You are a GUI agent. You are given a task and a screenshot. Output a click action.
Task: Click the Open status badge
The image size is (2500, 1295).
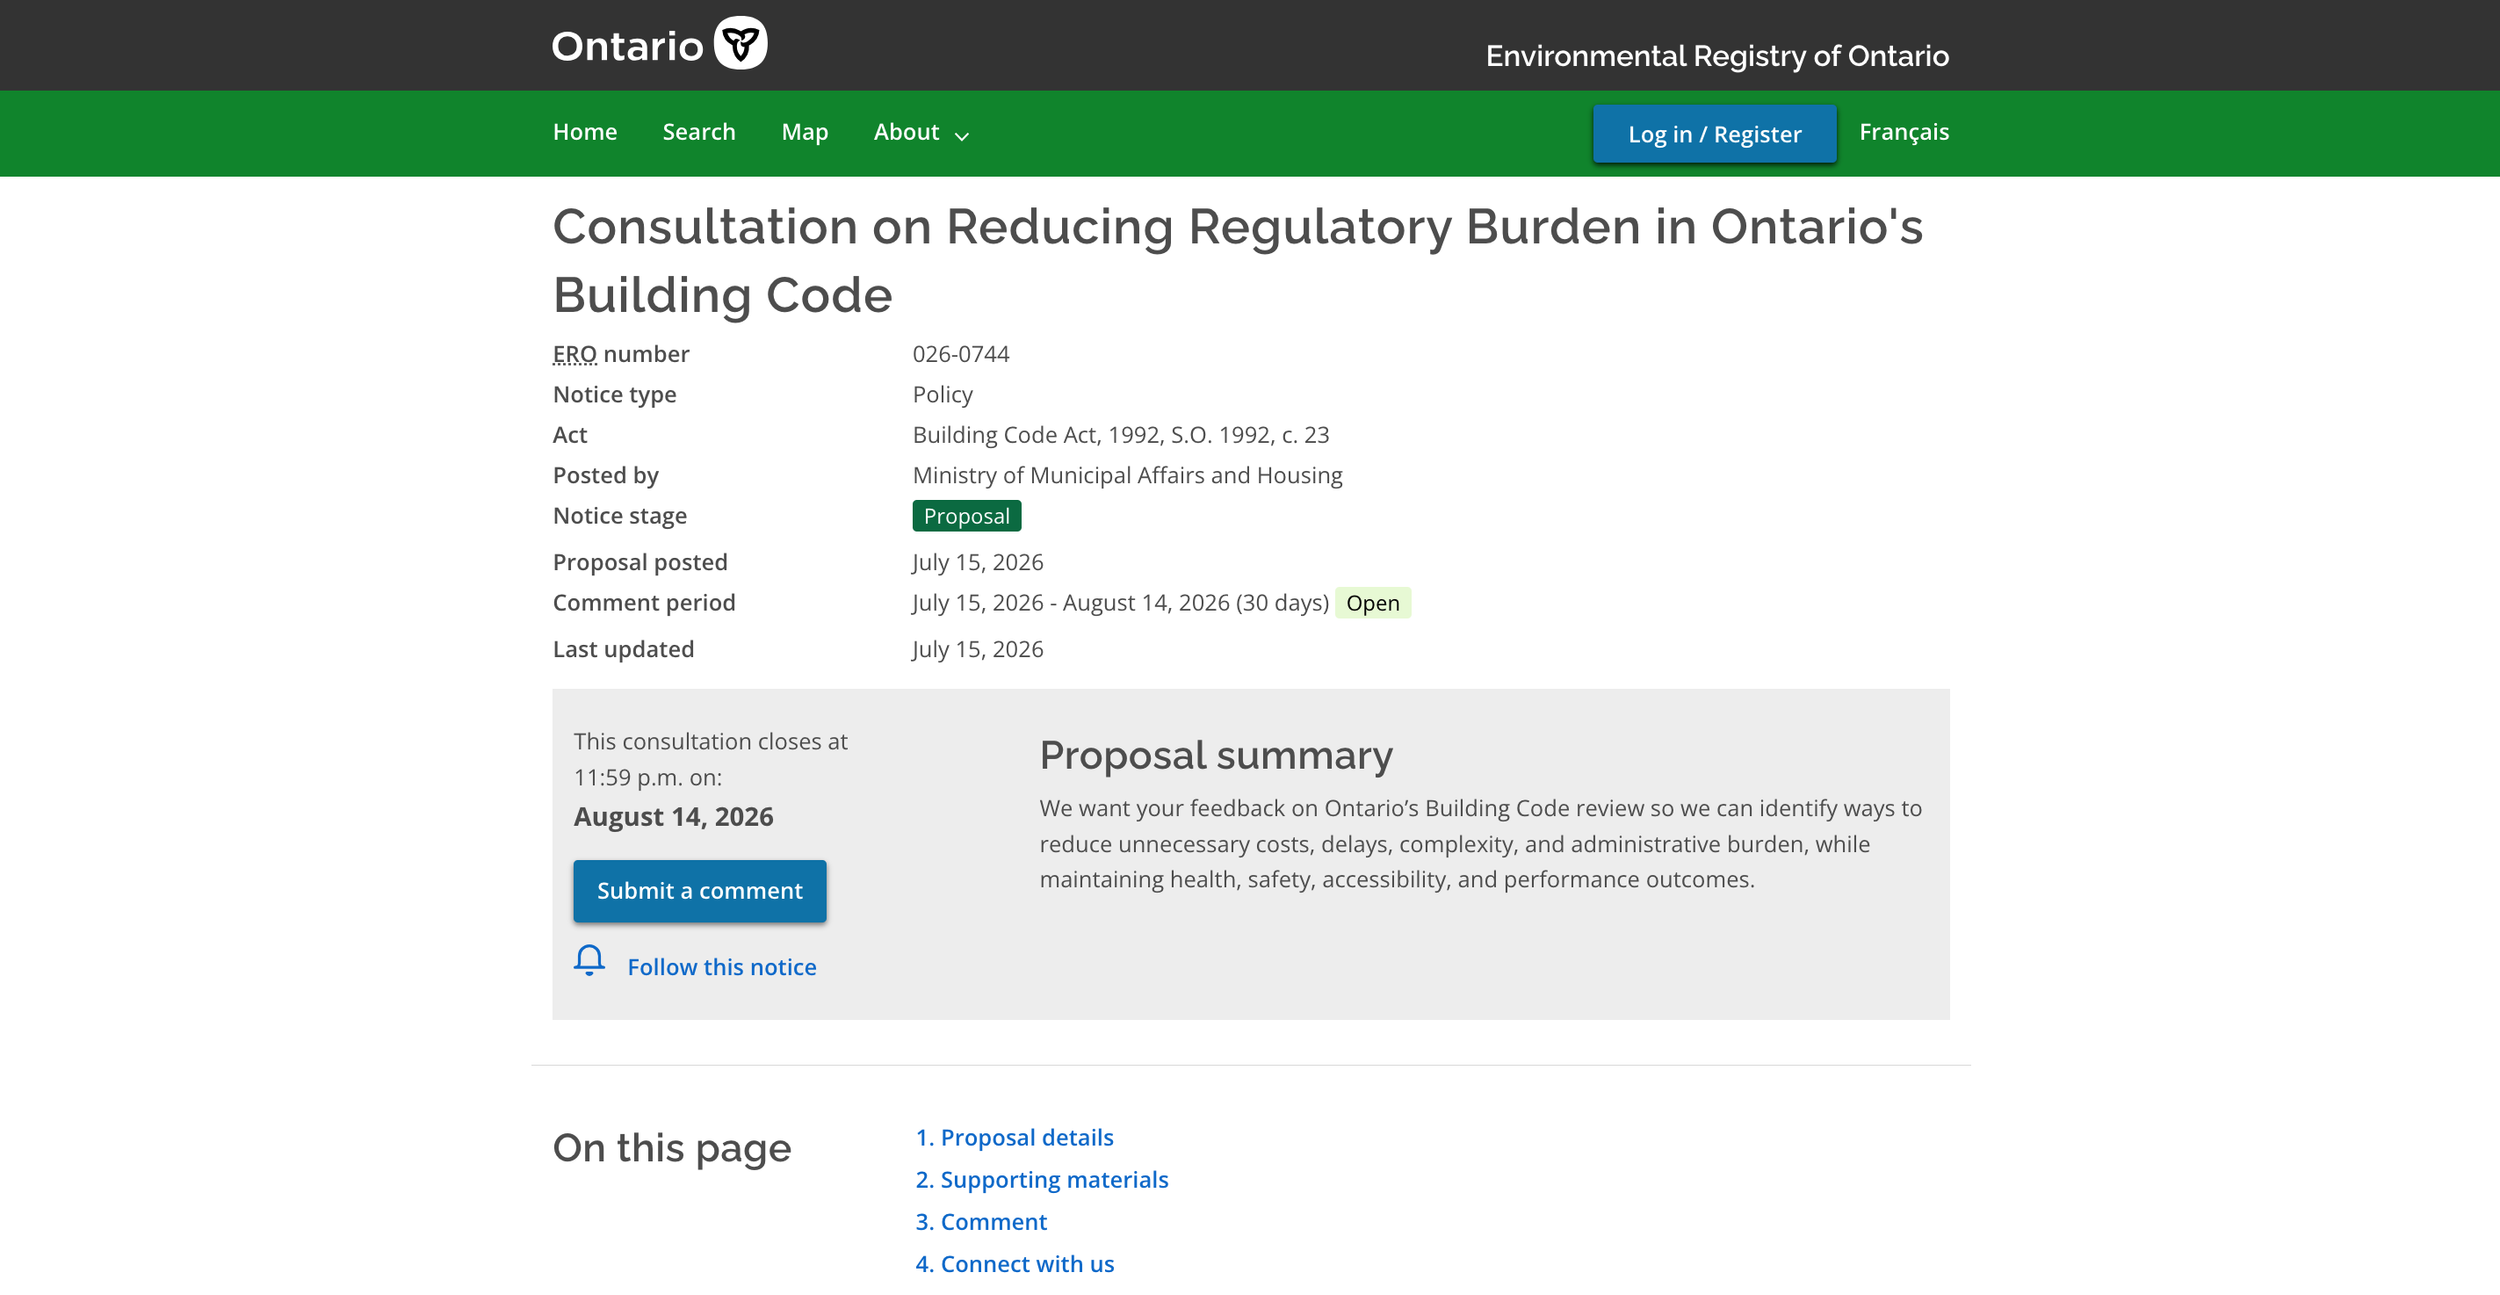pos(1372,603)
